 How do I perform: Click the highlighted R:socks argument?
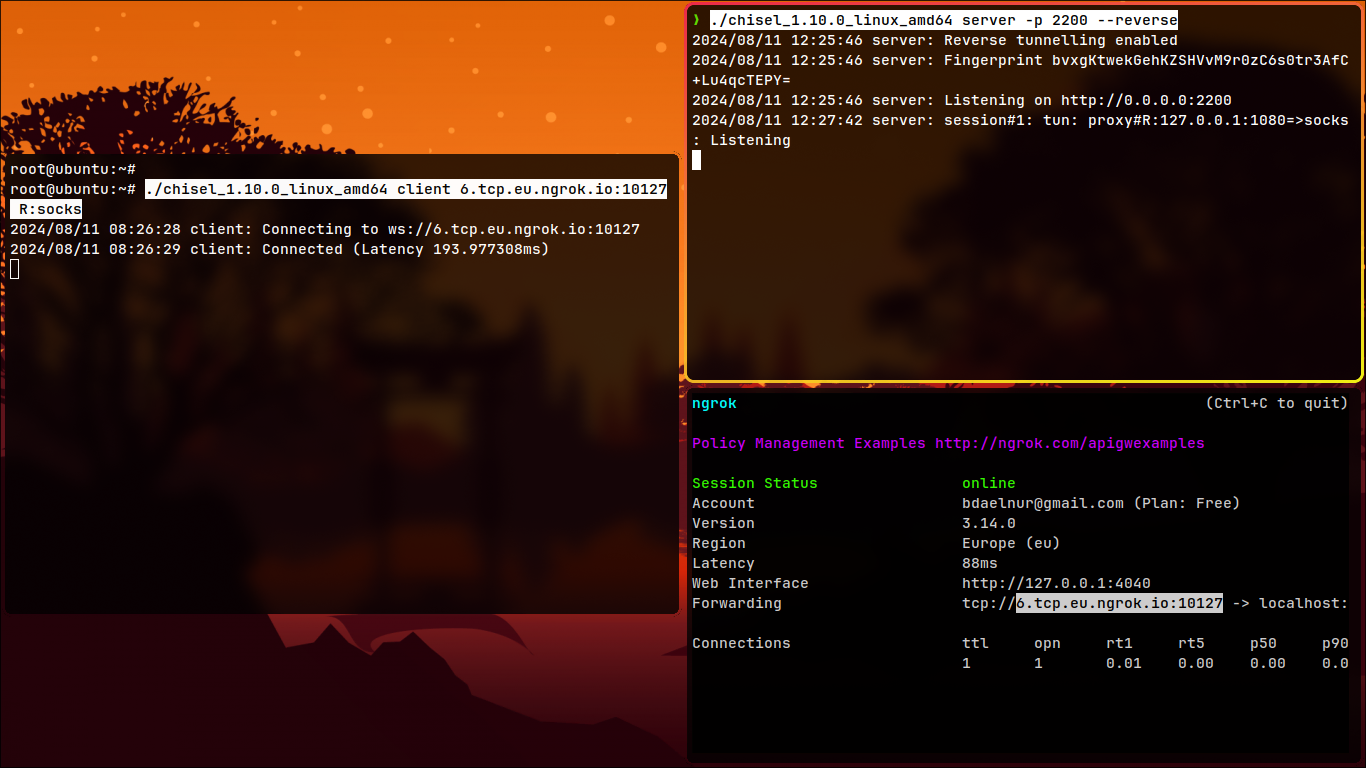tap(50, 209)
